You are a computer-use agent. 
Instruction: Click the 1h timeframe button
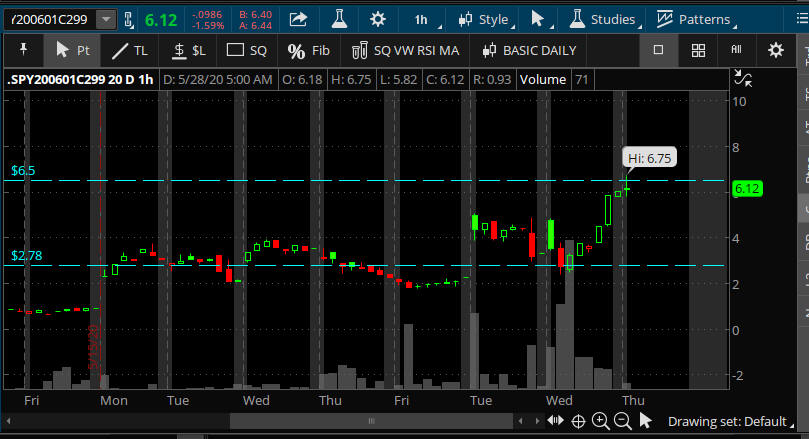pos(421,19)
